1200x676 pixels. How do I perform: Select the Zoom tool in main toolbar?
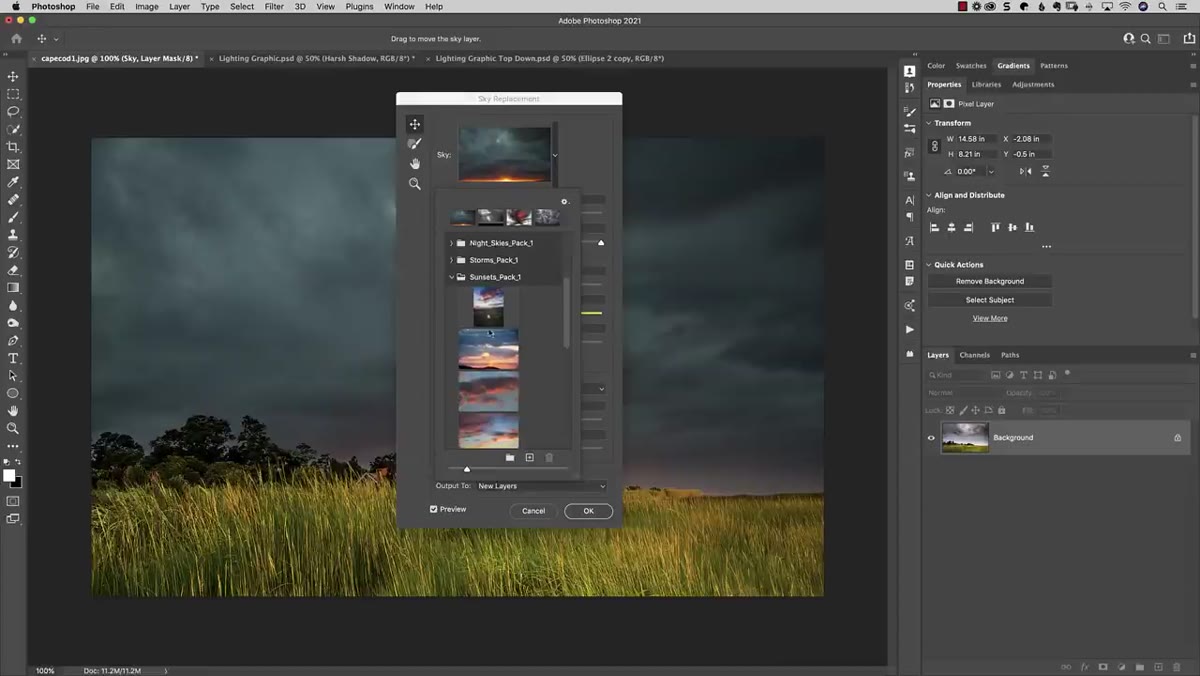13,428
